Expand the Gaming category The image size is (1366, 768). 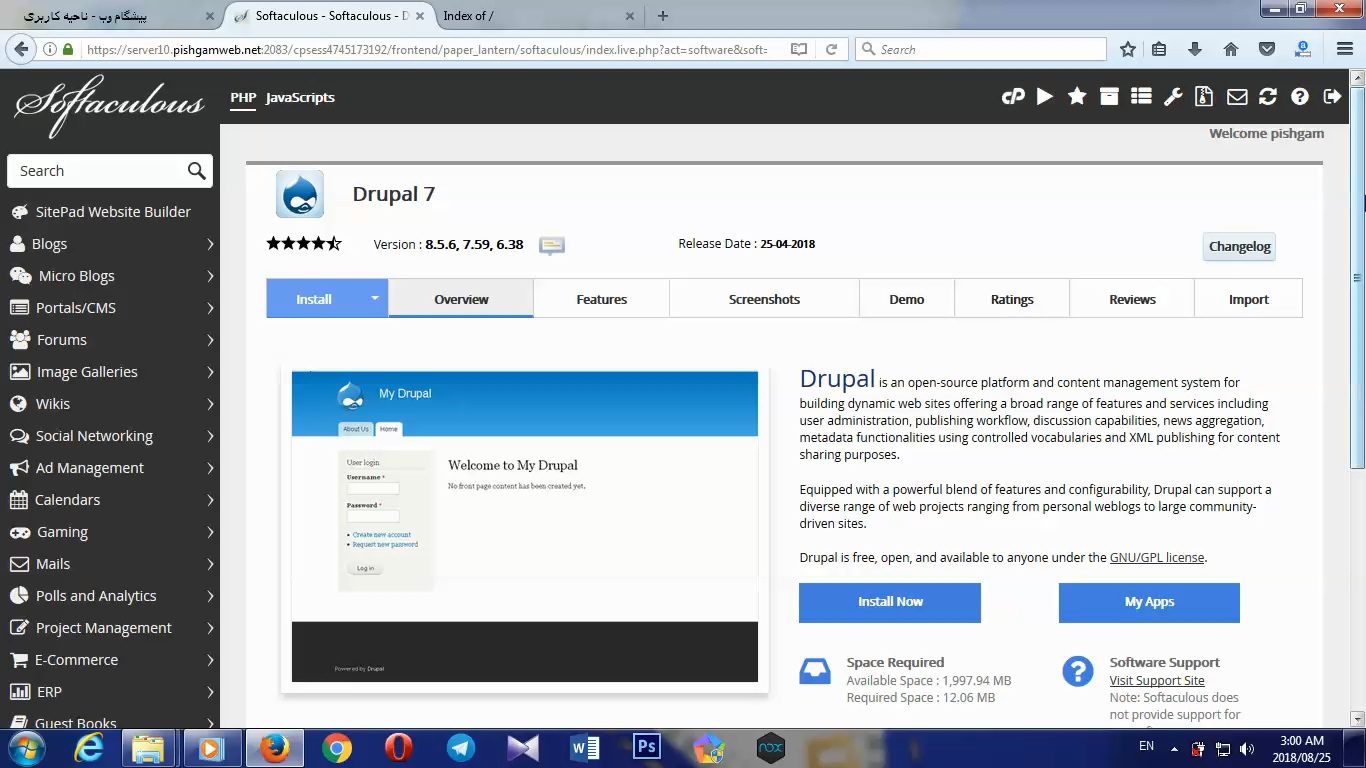click(210, 532)
